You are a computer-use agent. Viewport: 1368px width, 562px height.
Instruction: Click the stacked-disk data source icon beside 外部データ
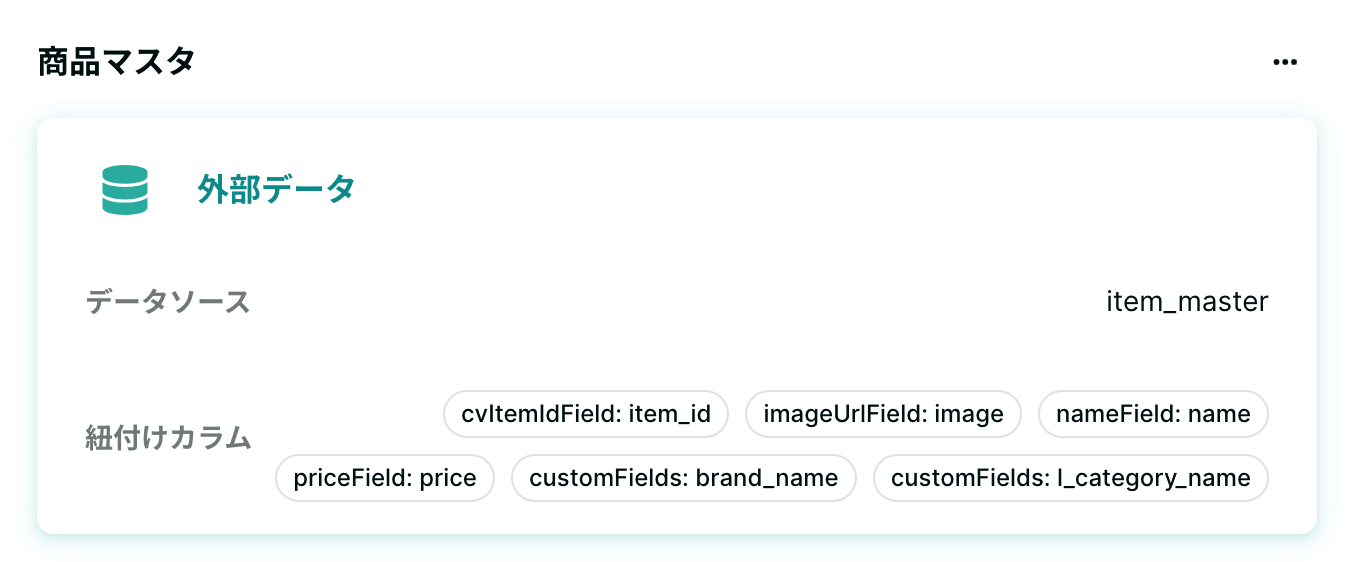pos(125,190)
